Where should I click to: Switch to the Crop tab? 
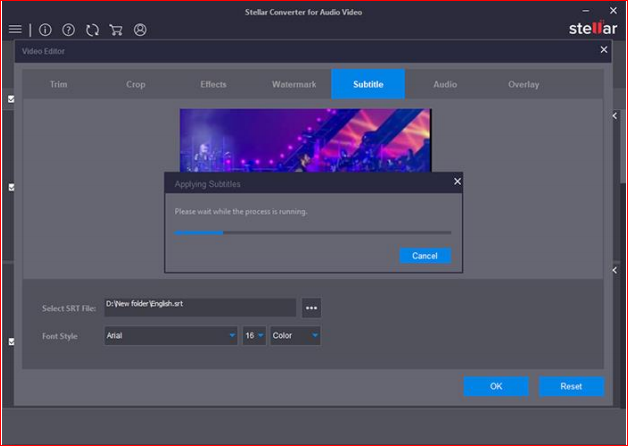pos(136,84)
